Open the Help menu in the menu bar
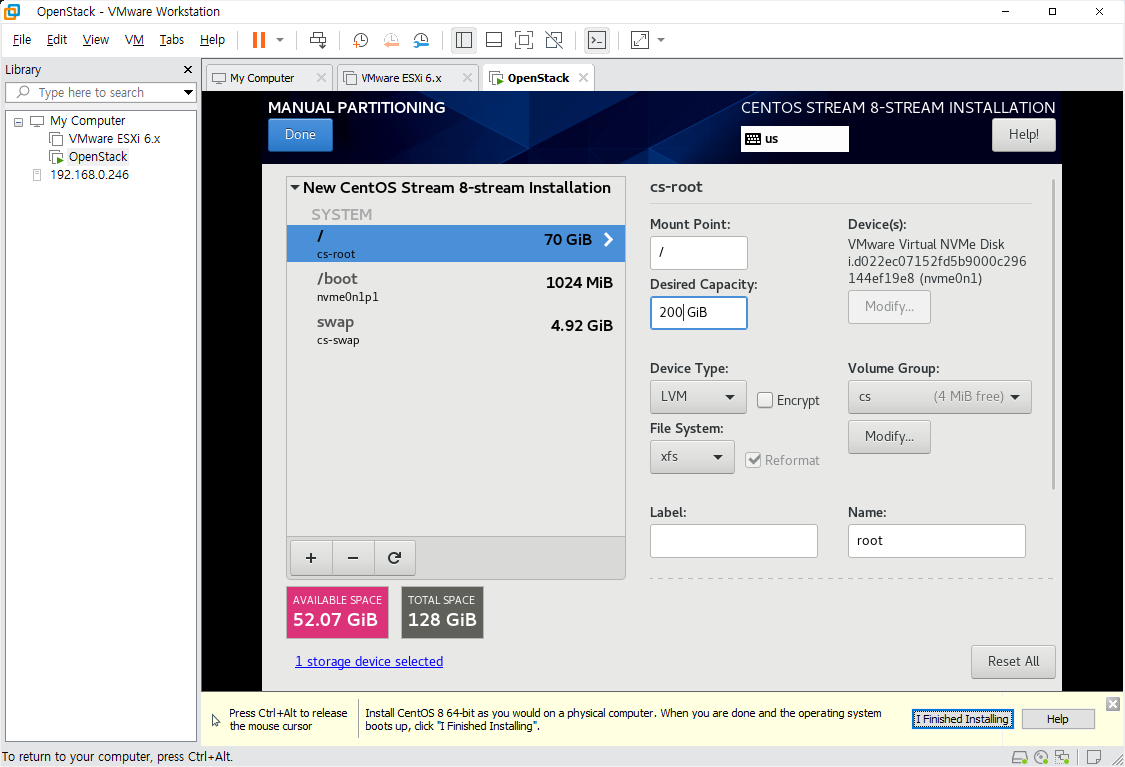The width and height of the screenshot is (1125, 767). pyautogui.click(x=212, y=39)
